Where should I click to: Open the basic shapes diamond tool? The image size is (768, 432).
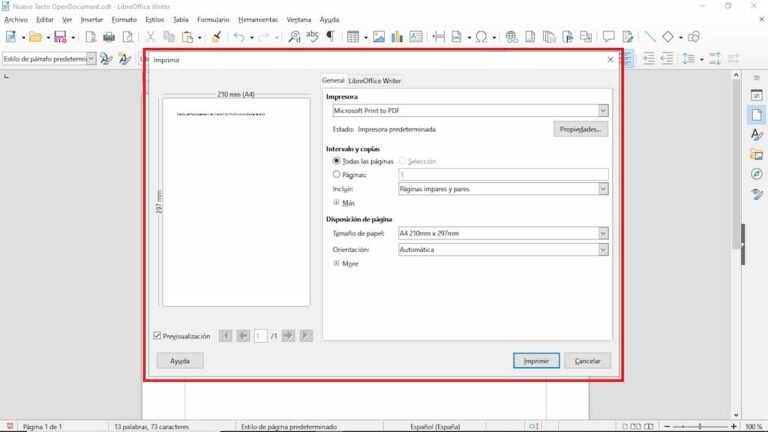click(x=668, y=37)
